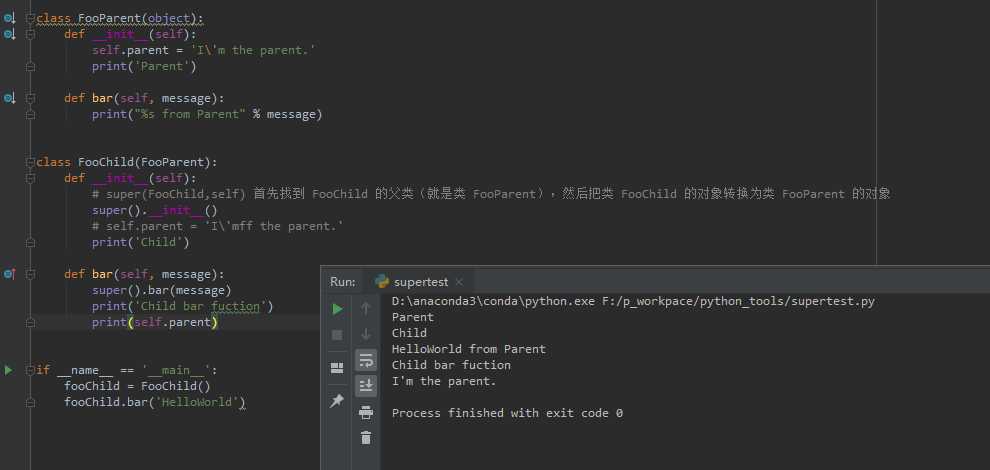
Task: Click the overridden marker beside class FooParent
Action: (x=9, y=18)
